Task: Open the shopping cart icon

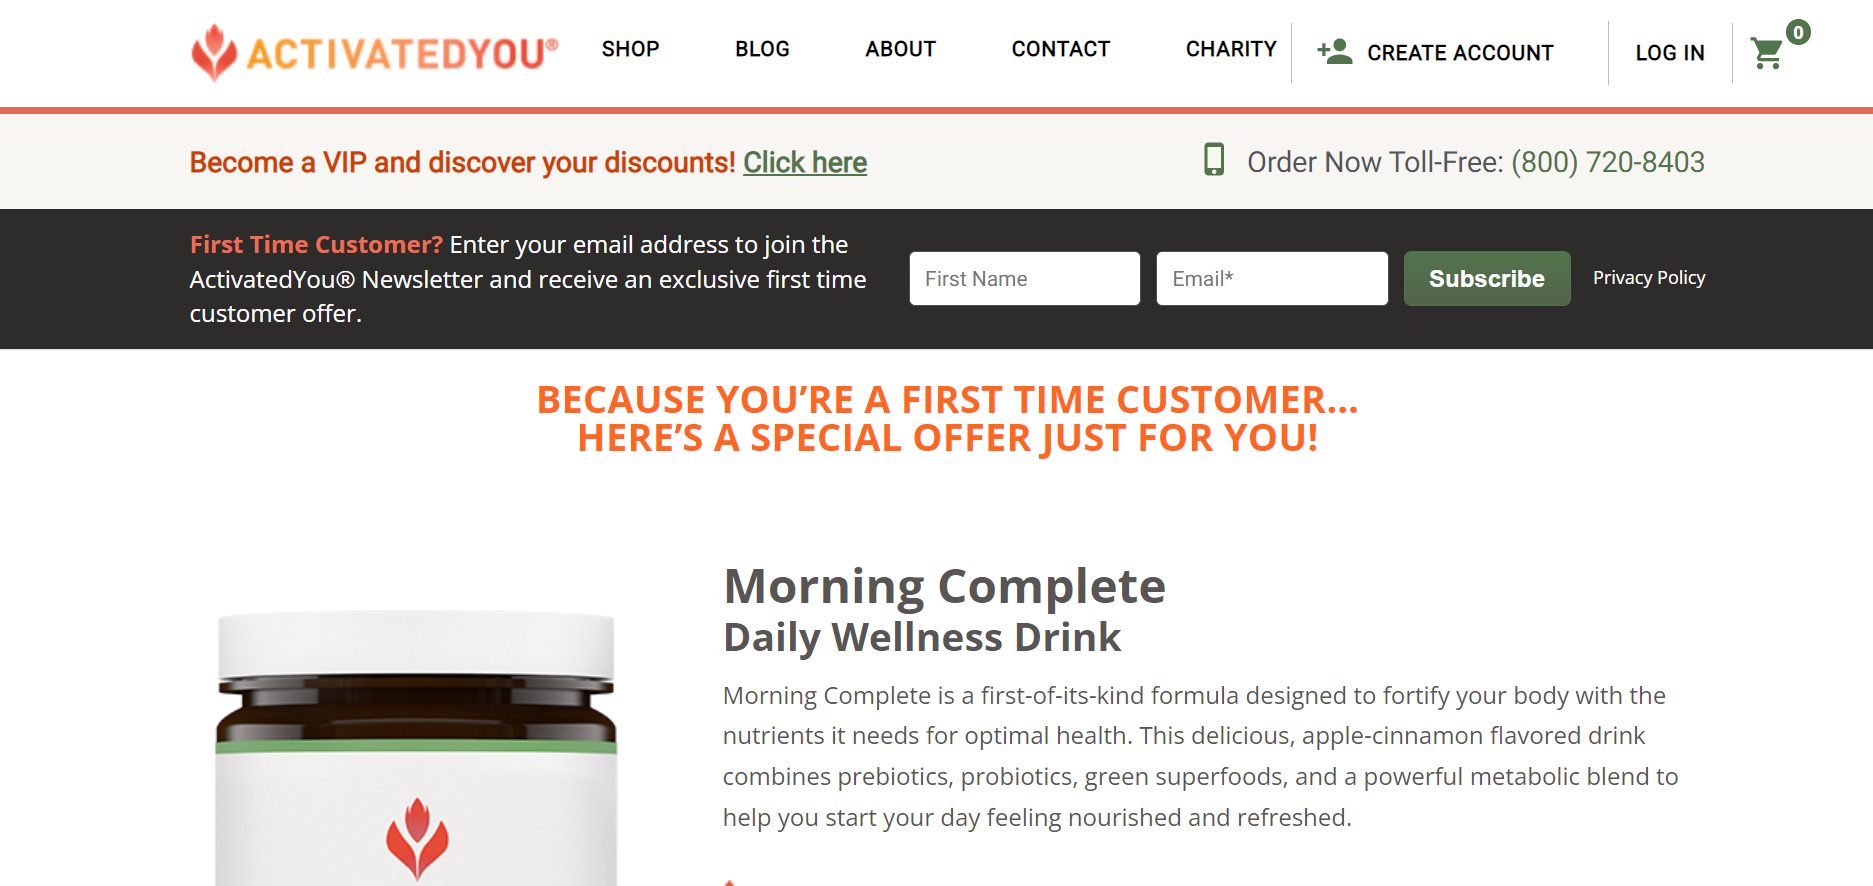Action: pyautogui.click(x=1766, y=53)
